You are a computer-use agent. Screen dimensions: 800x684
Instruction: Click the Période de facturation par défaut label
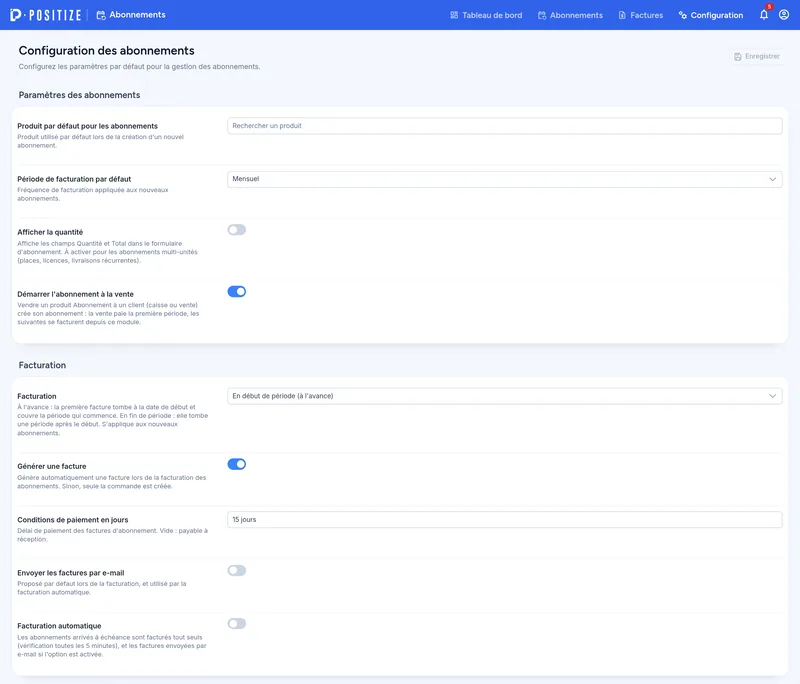click(74, 179)
